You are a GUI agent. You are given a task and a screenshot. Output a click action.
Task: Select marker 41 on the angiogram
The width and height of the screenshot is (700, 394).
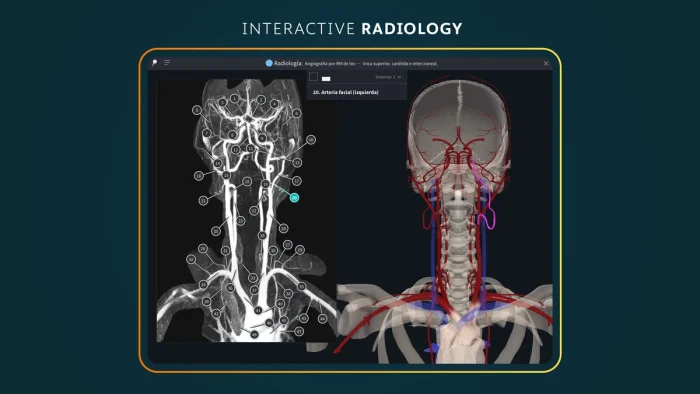pyautogui.click(x=258, y=310)
